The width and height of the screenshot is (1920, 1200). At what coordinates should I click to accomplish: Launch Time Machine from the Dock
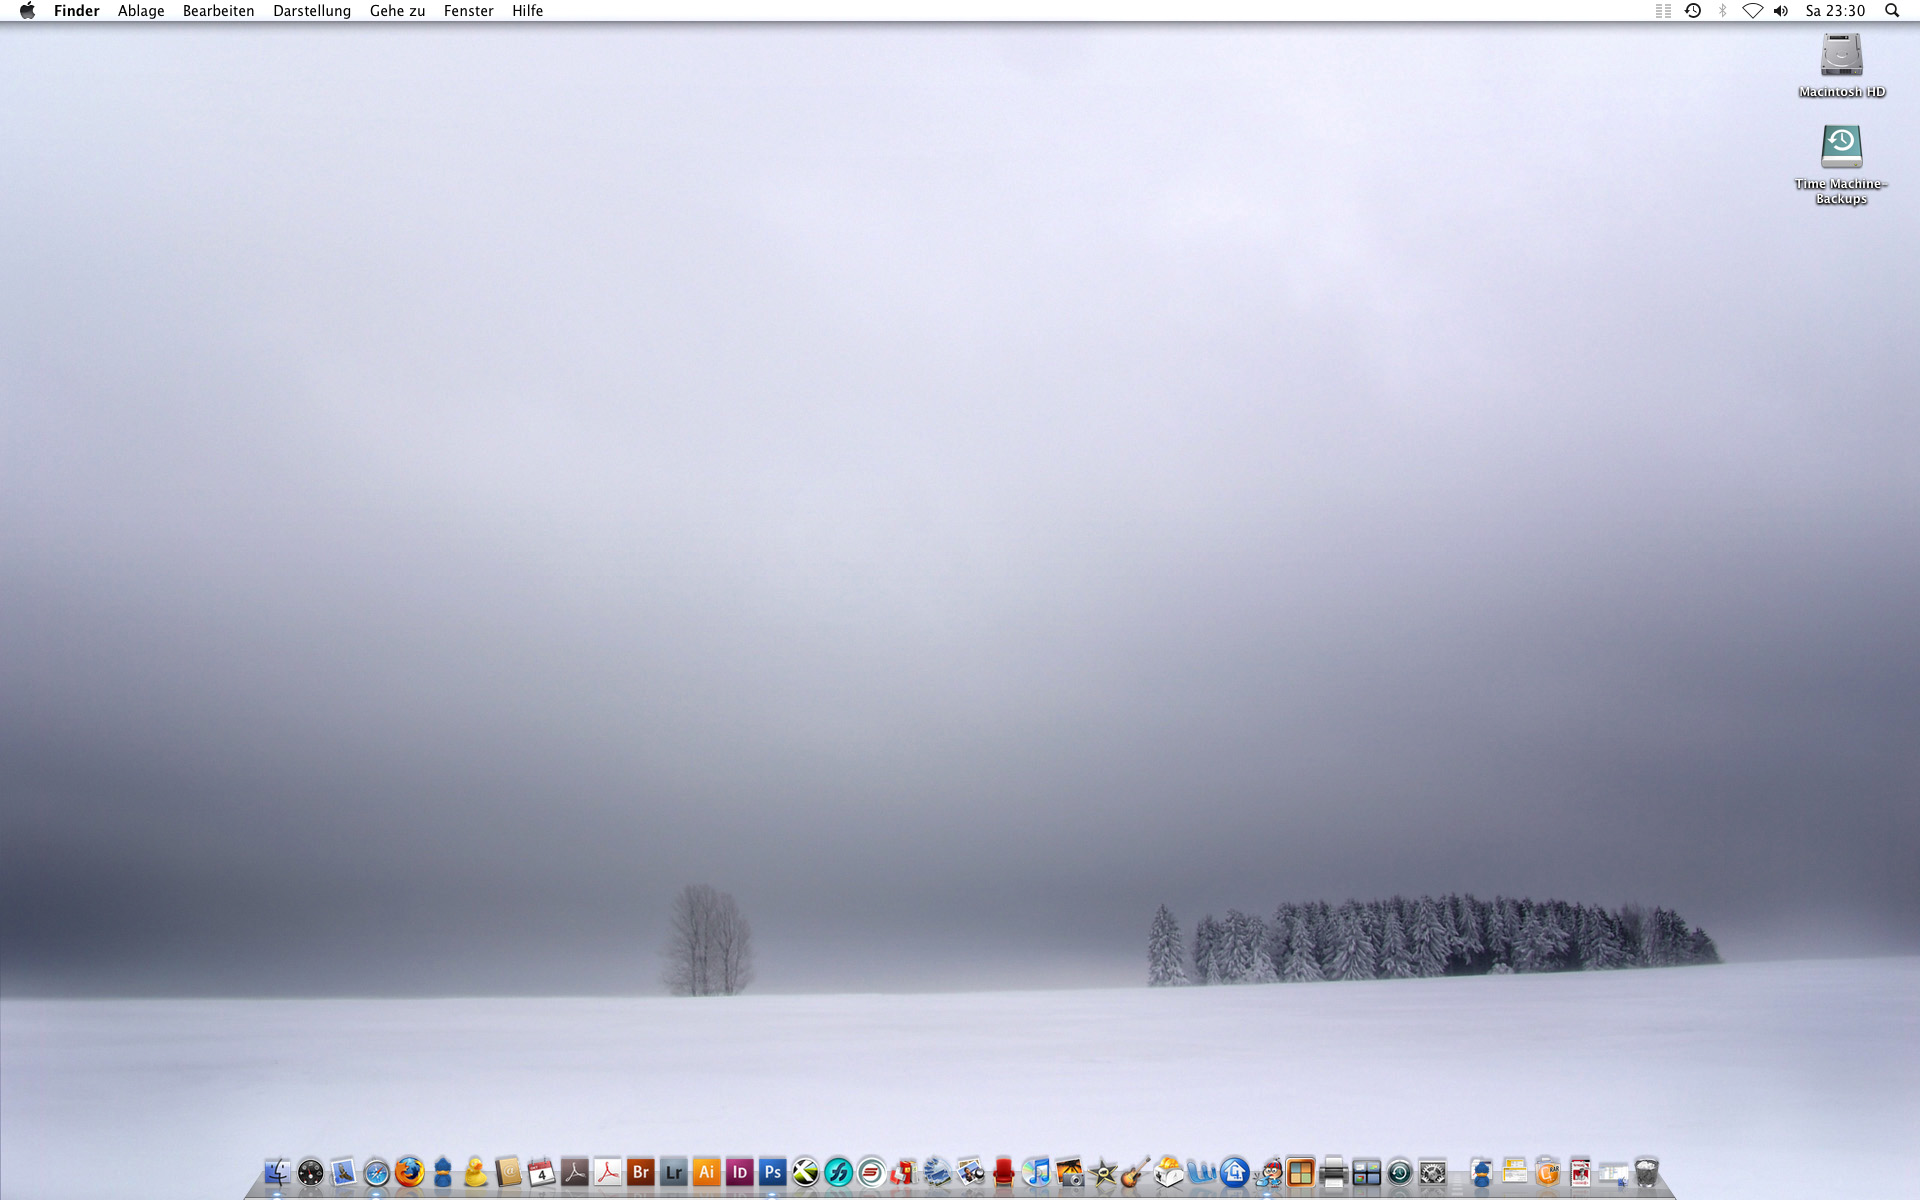[1399, 1172]
